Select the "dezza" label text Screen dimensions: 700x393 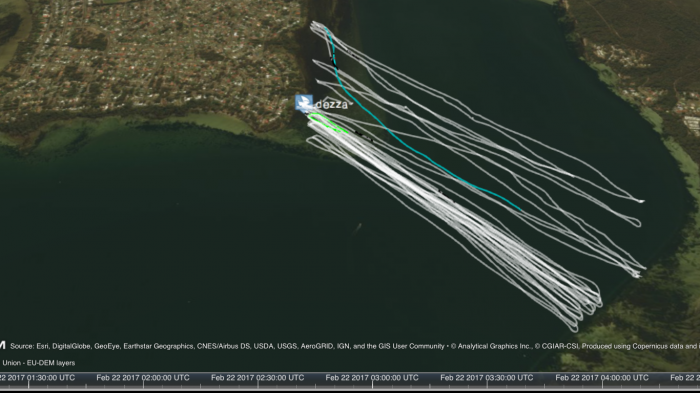click(331, 105)
